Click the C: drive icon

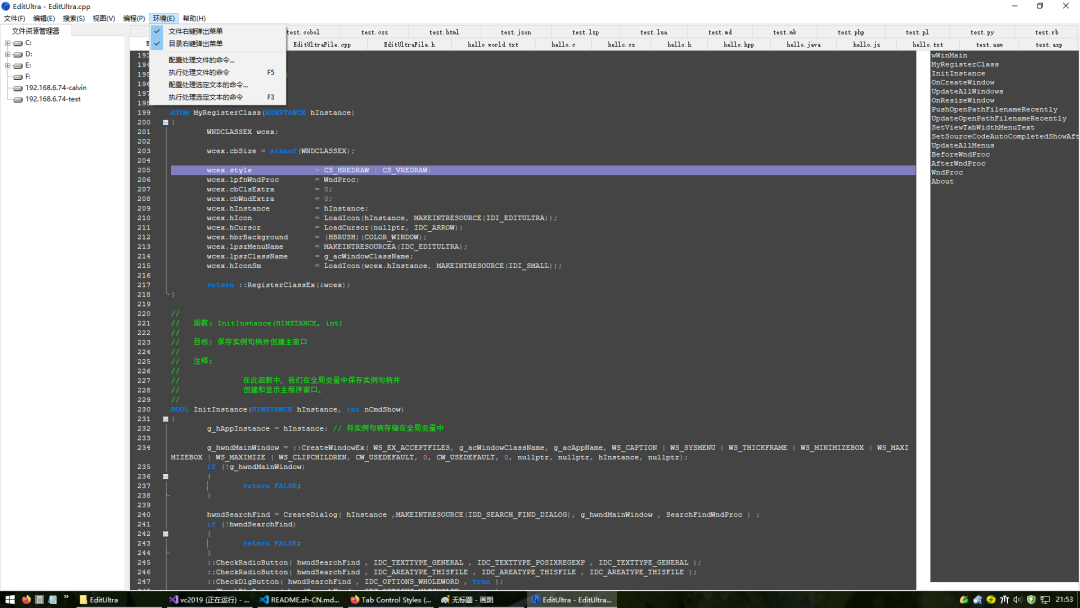click(x=18, y=43)
